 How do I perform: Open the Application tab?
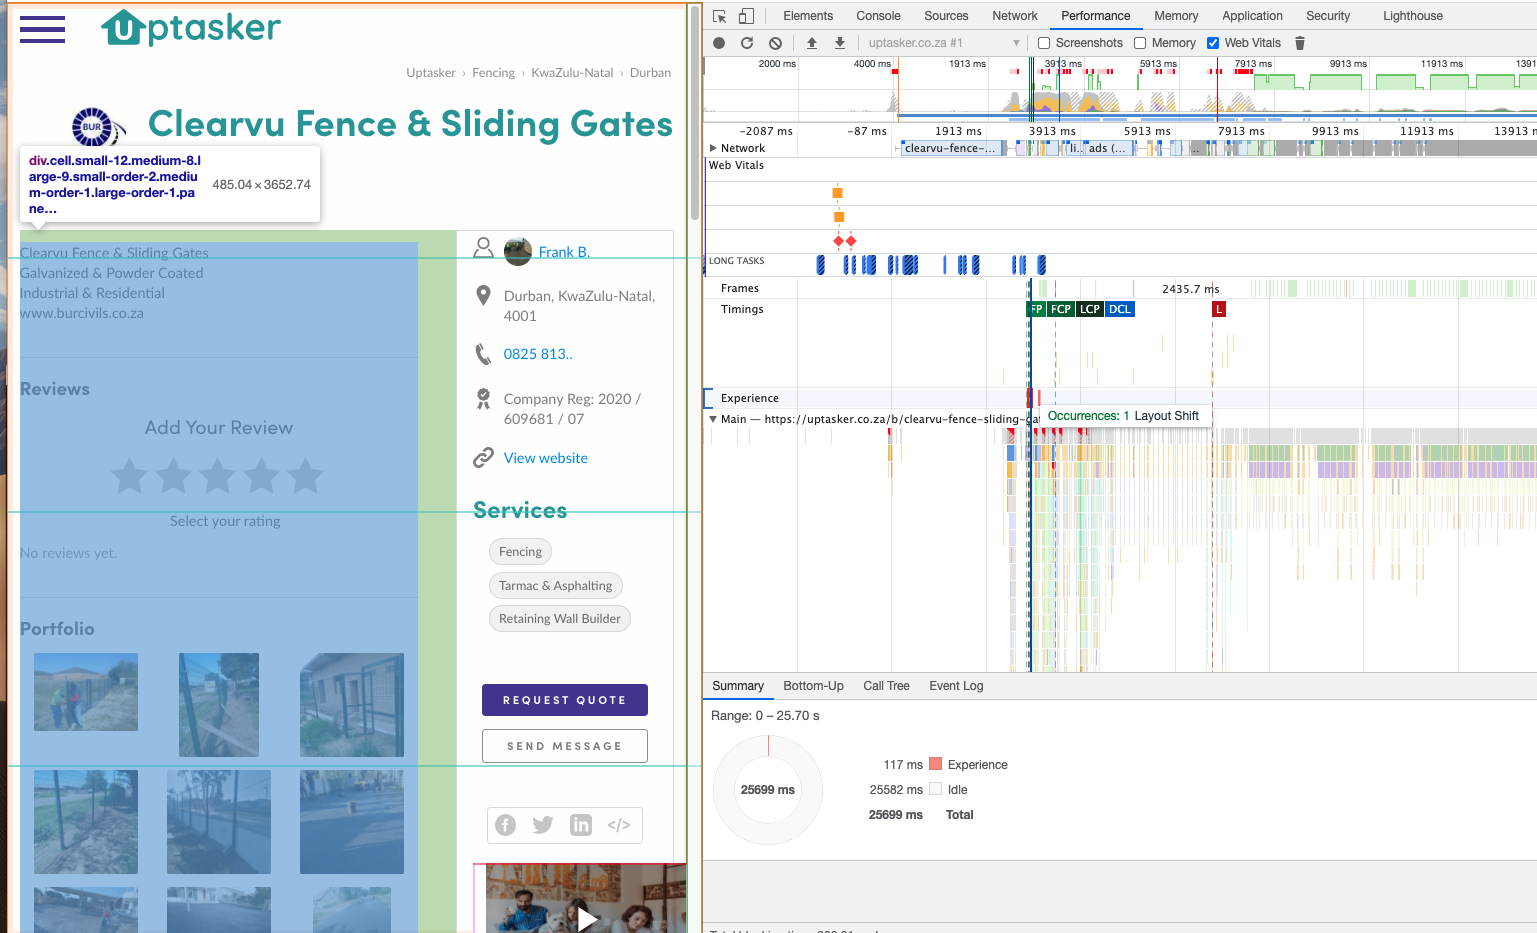coord(1252,16)
